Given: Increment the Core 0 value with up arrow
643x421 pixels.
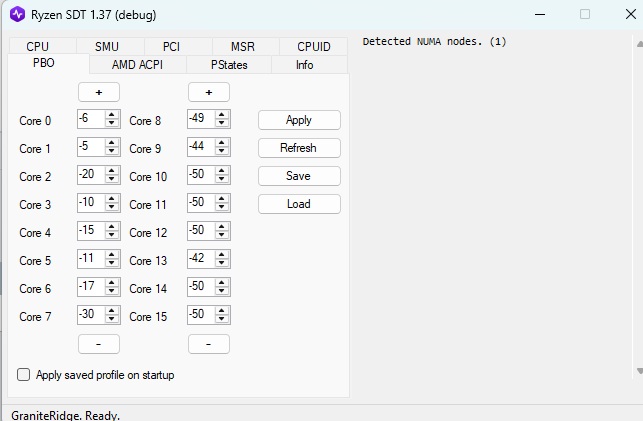Looking at the screenshot, I should click(112, 116).
